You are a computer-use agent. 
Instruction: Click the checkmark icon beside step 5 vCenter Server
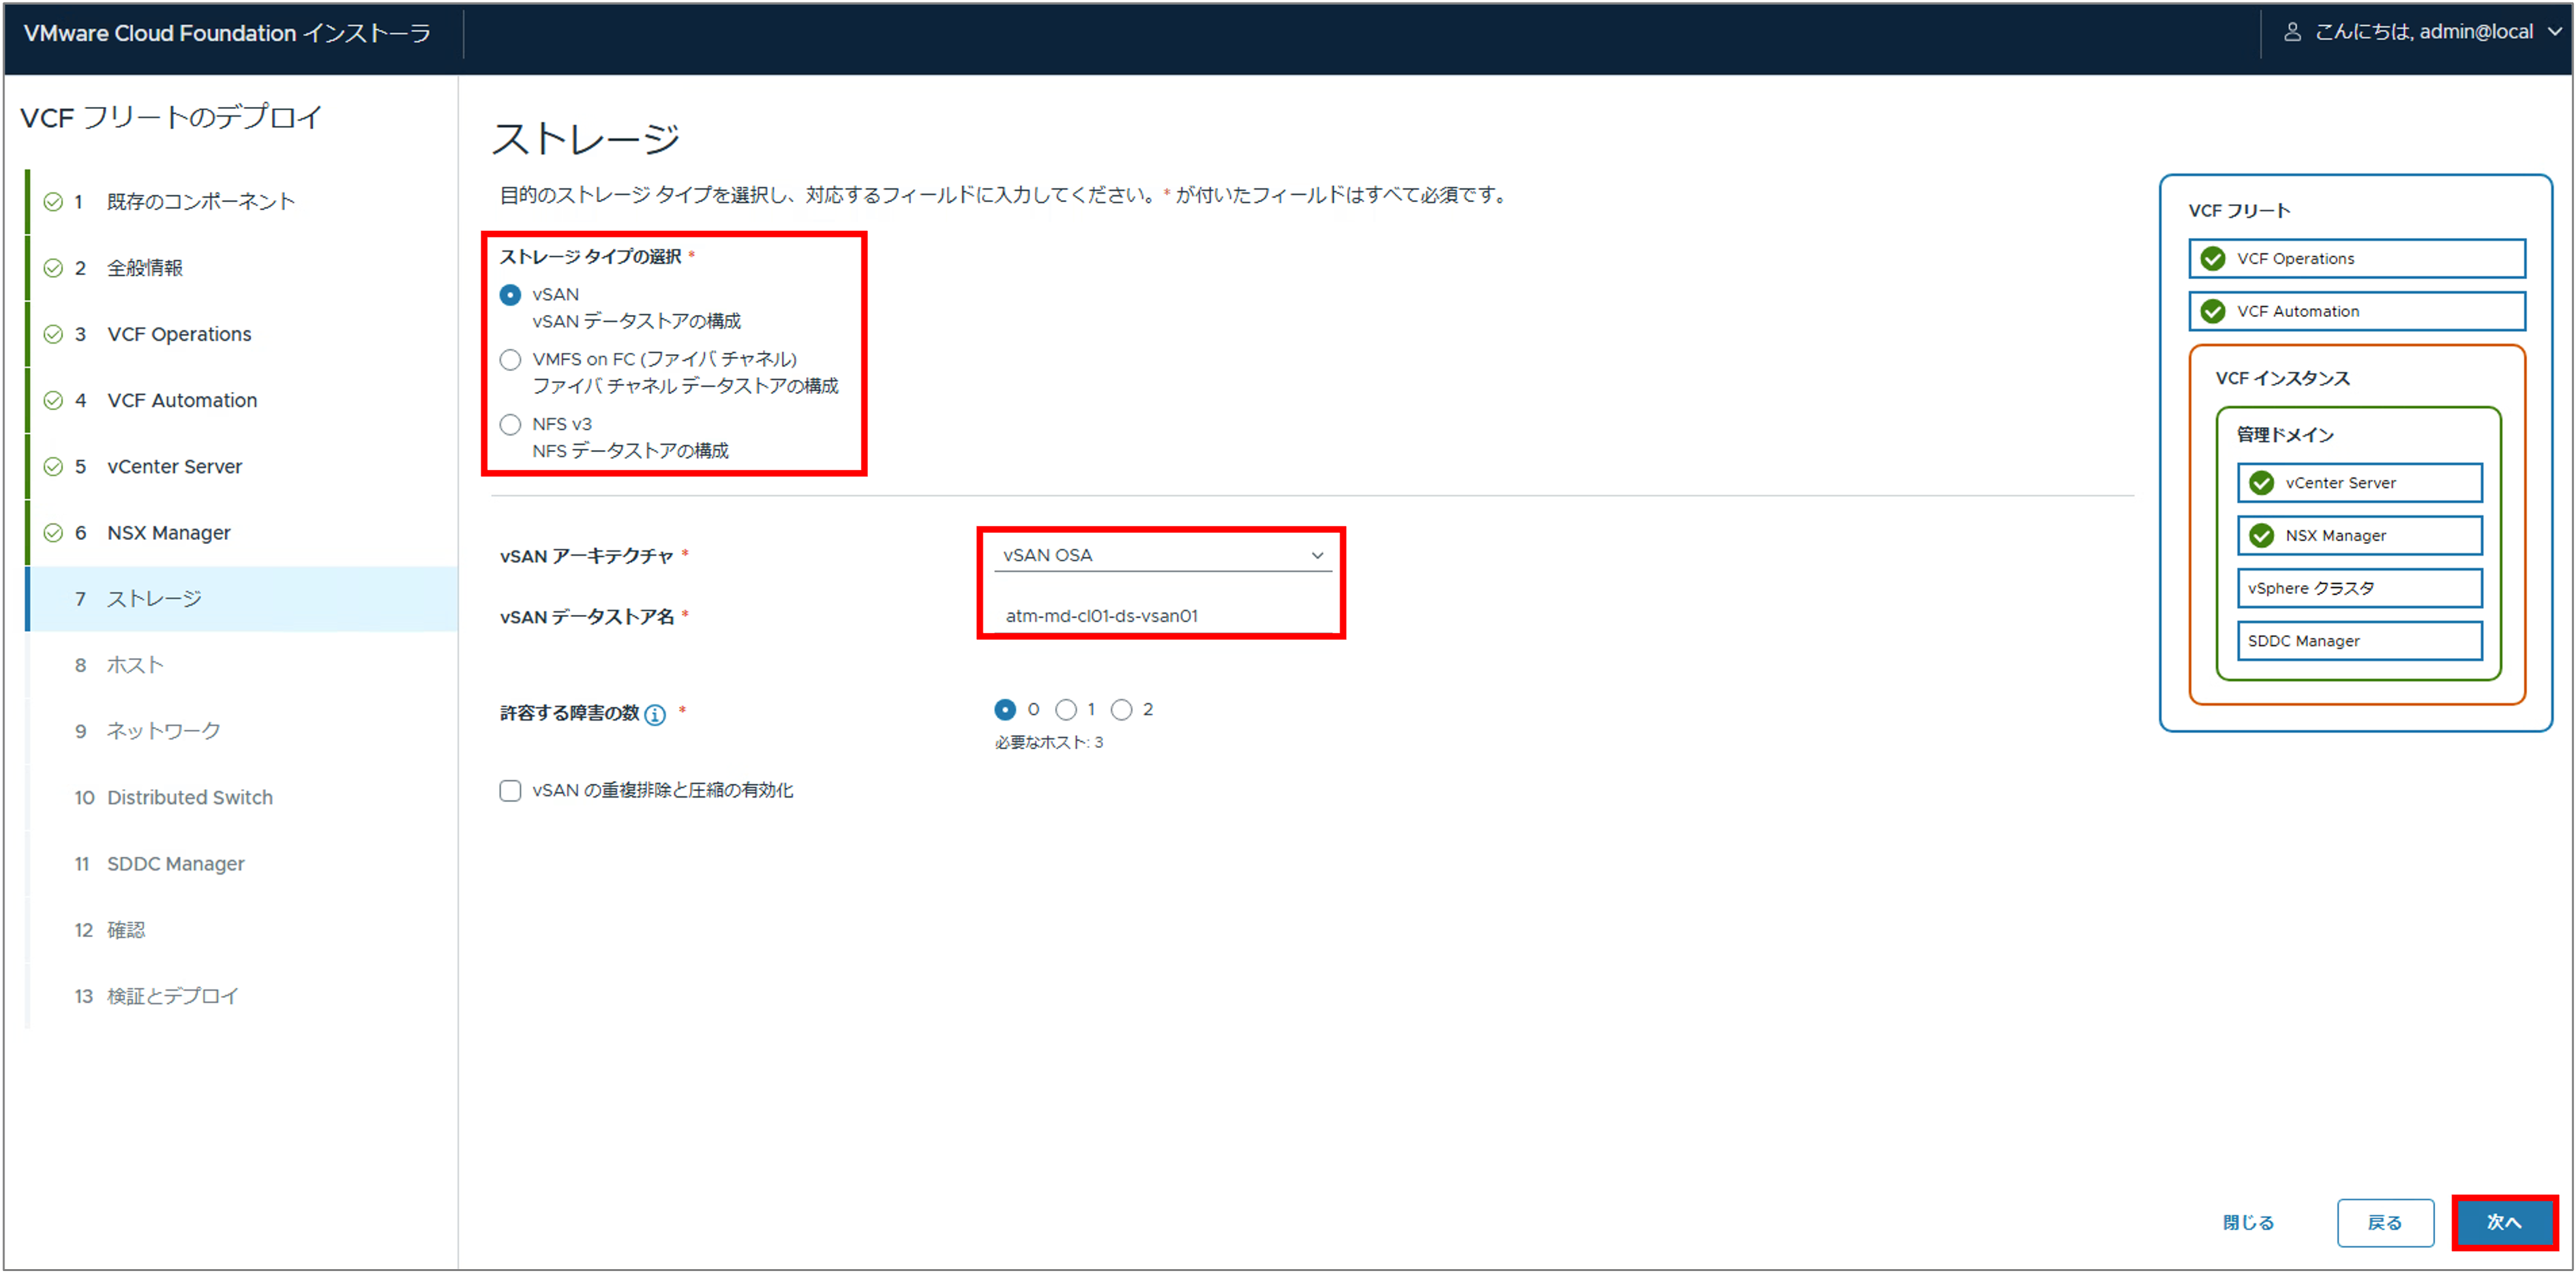coord(53,467)
